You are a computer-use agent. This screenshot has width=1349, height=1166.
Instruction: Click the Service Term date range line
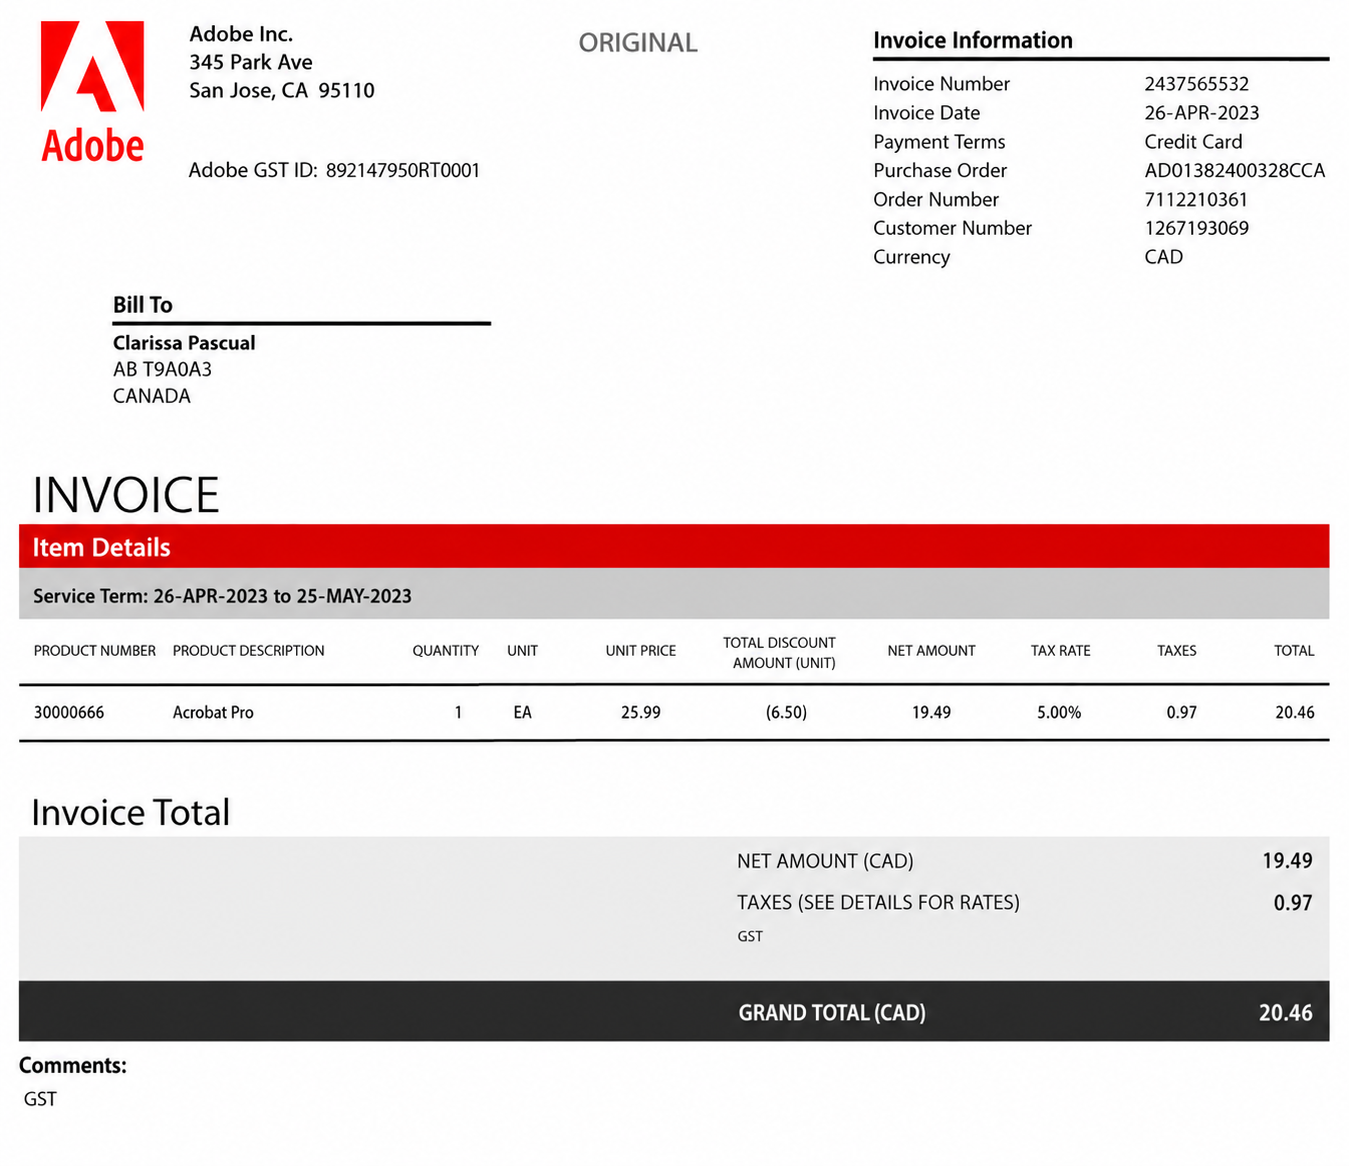(222, 596)
